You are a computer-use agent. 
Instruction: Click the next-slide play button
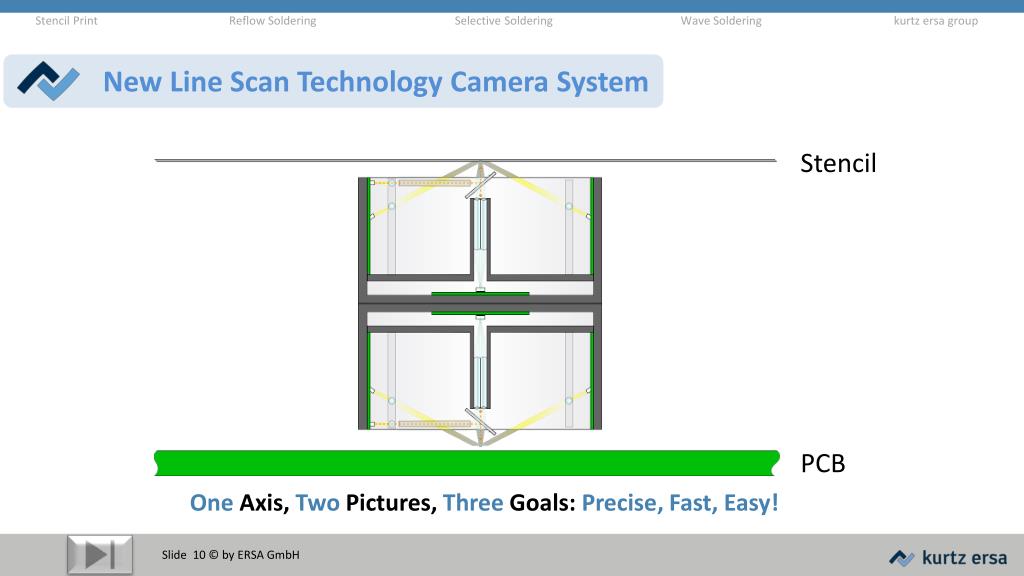[100, 555]
